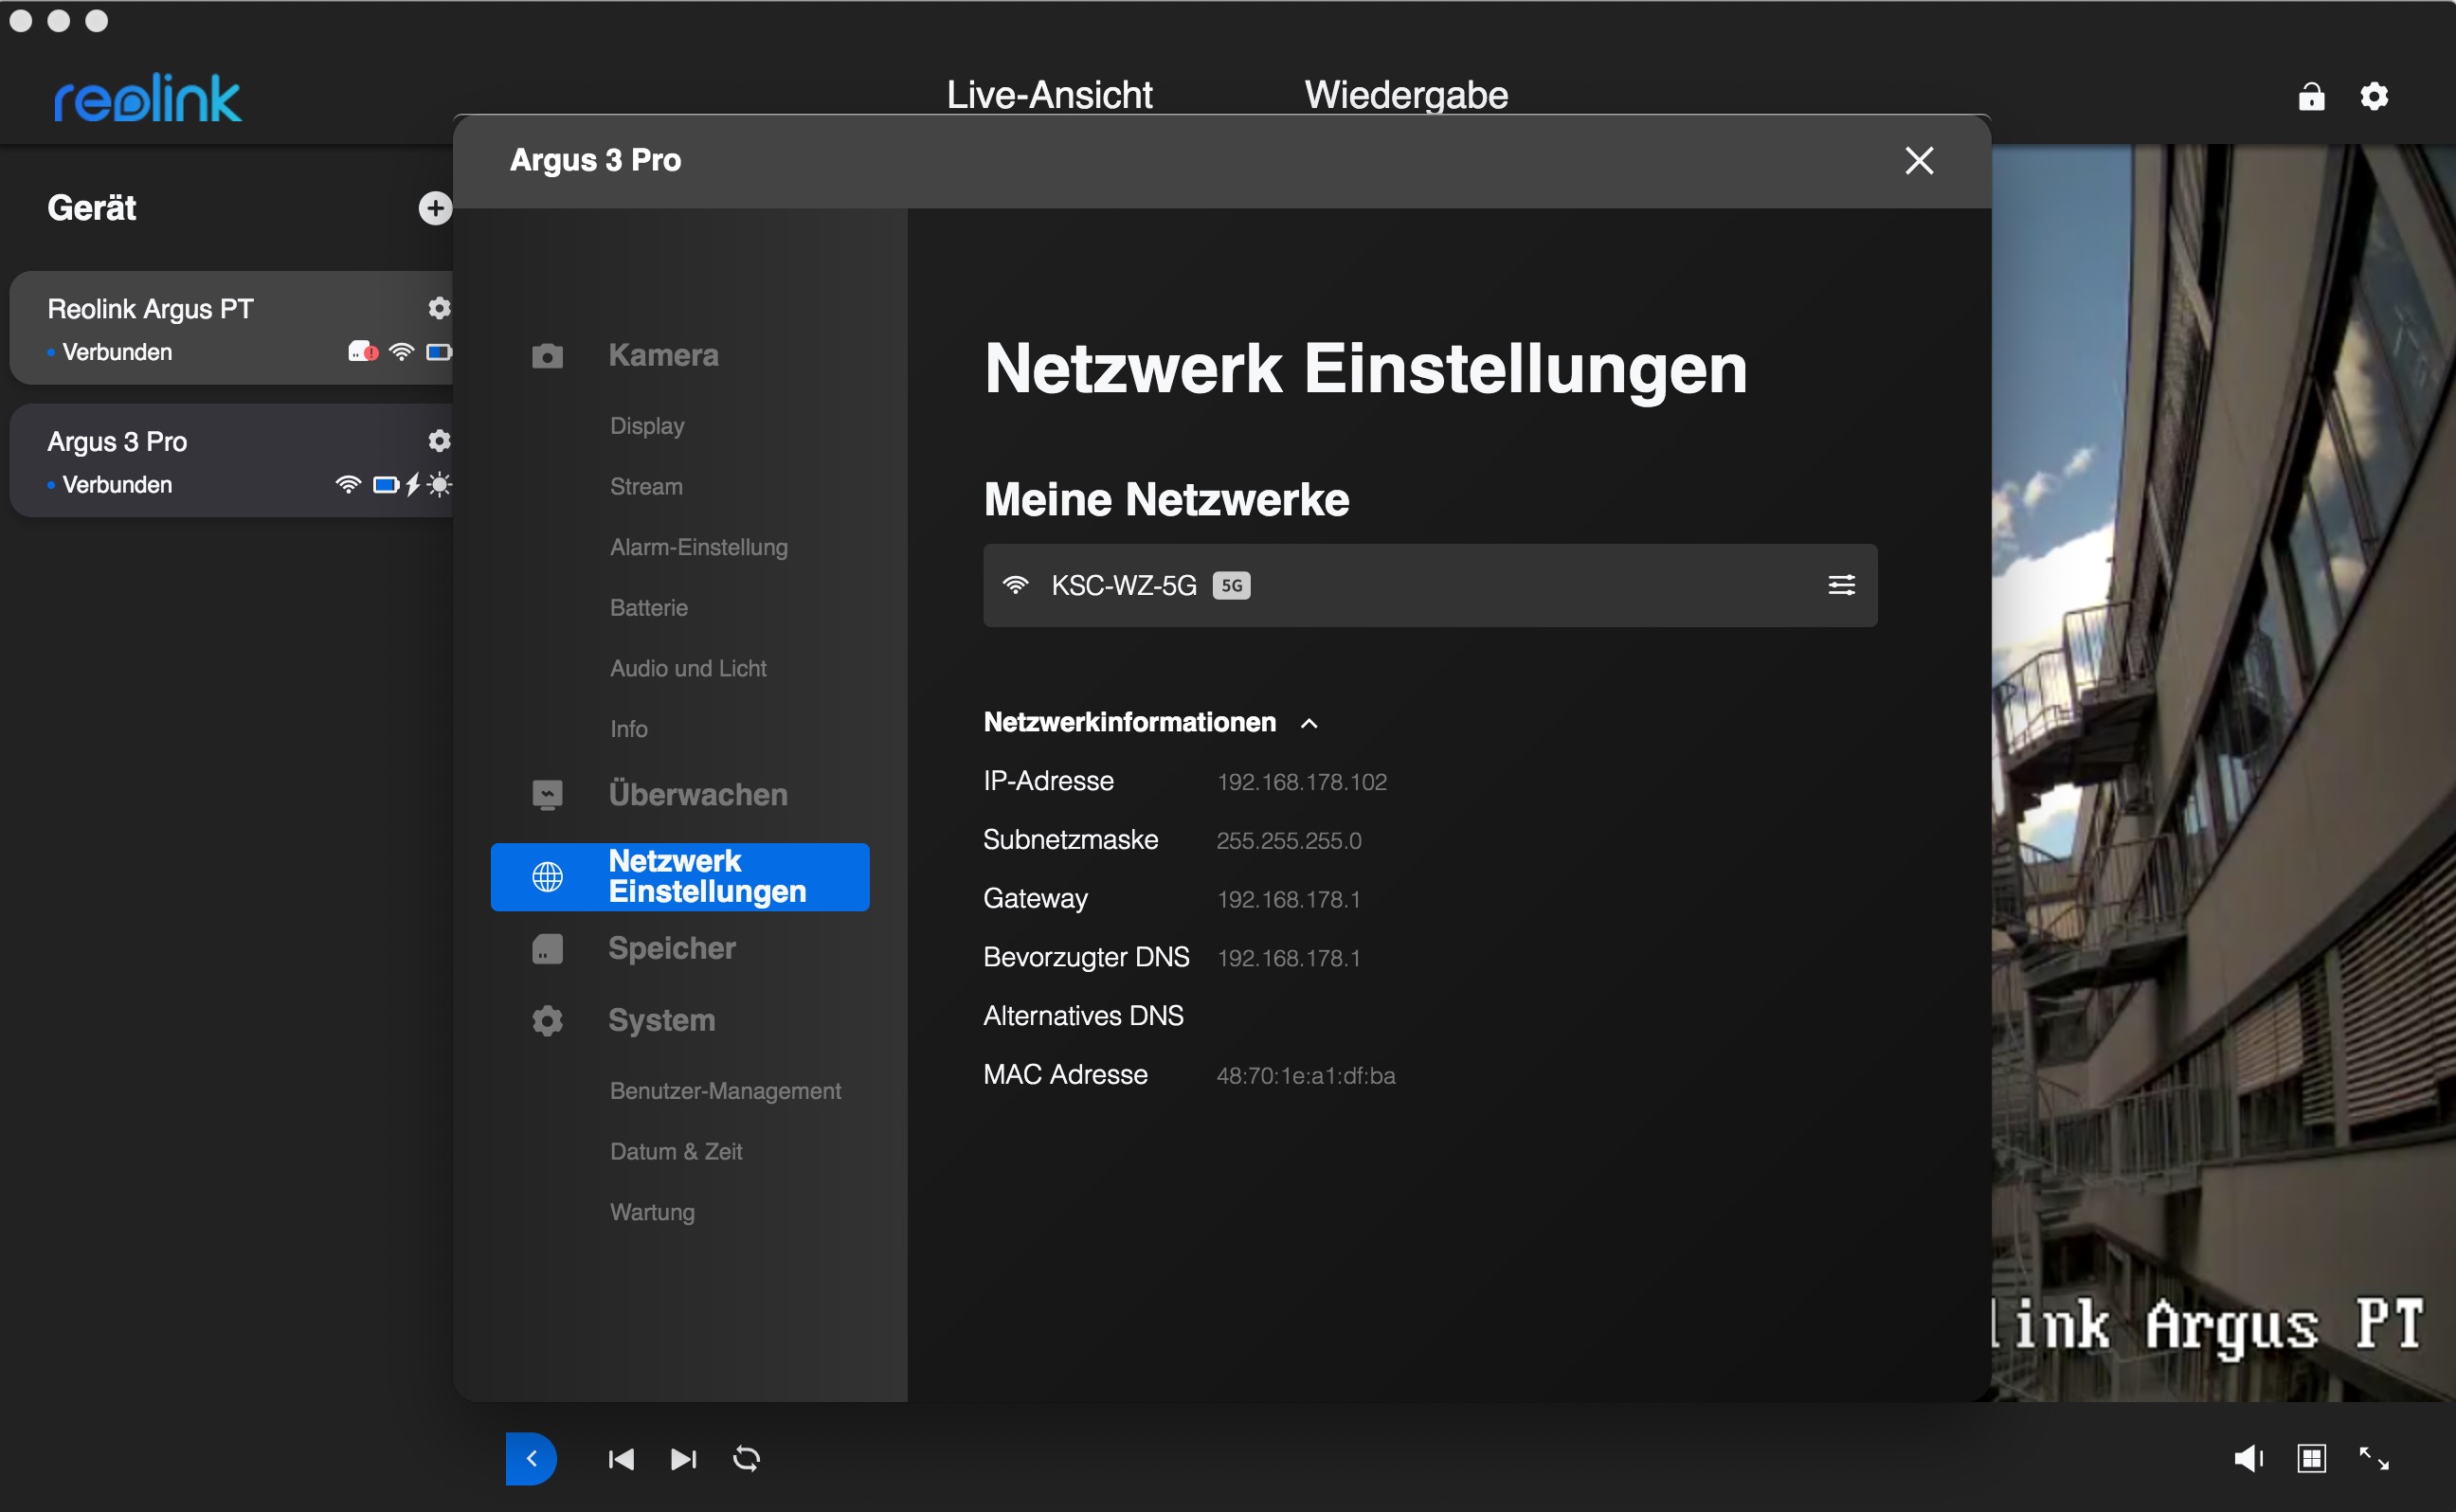Collapse the Netzwerkinformationen section
Screen dimensions: 2456x1512
tap(1309, 723)
